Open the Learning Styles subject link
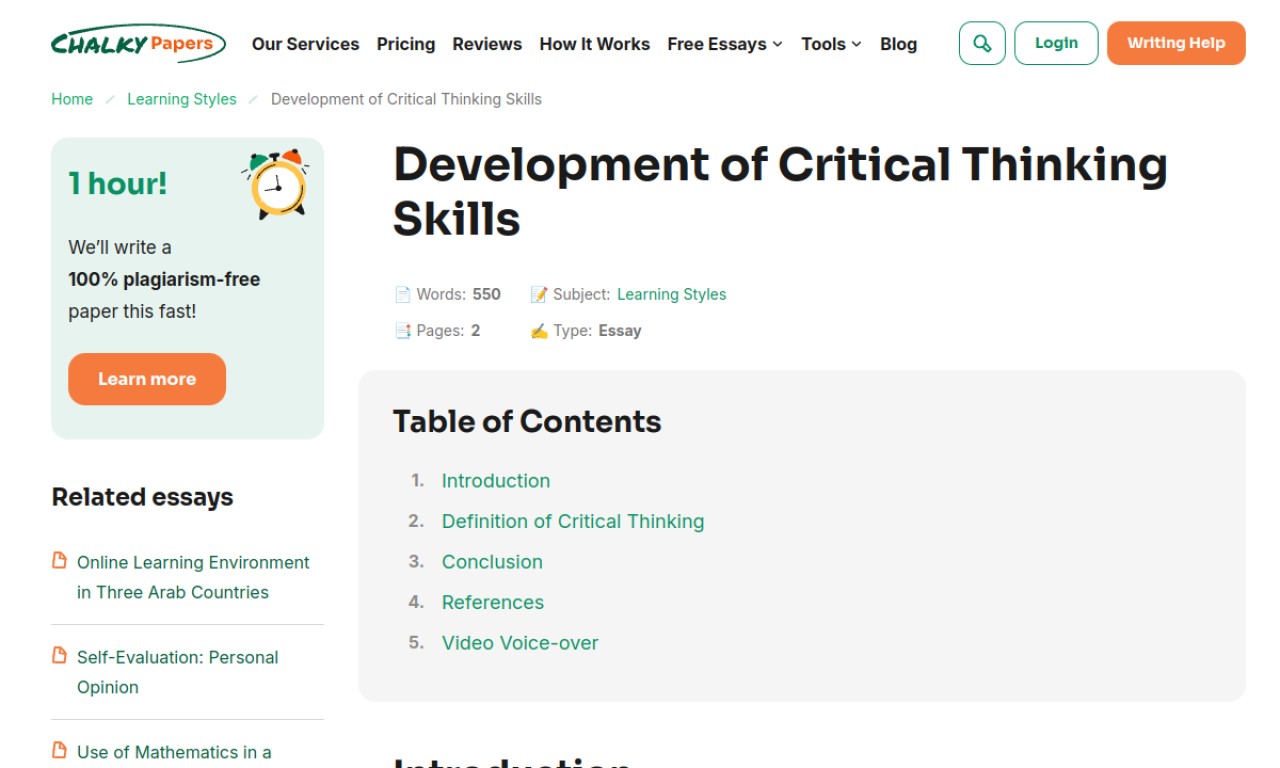Screen dimensions: 1280x768 tap(672, 294)
